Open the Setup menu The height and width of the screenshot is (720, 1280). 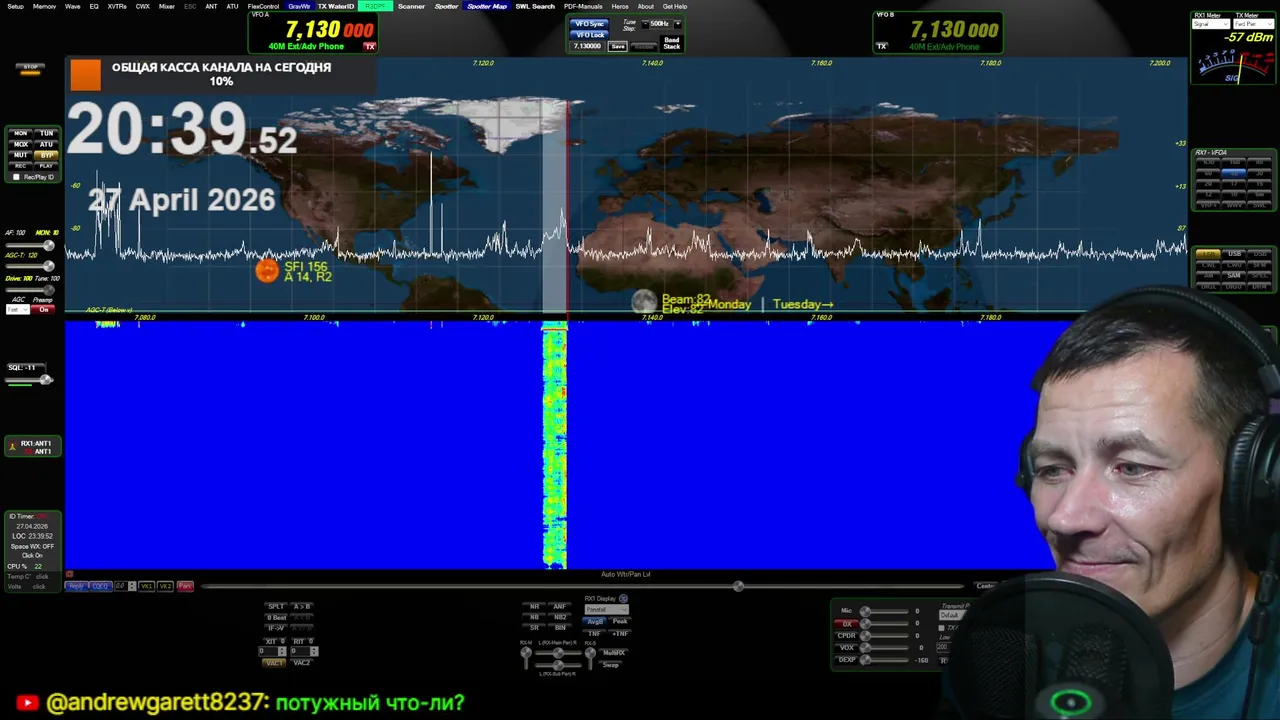[15, 6]
